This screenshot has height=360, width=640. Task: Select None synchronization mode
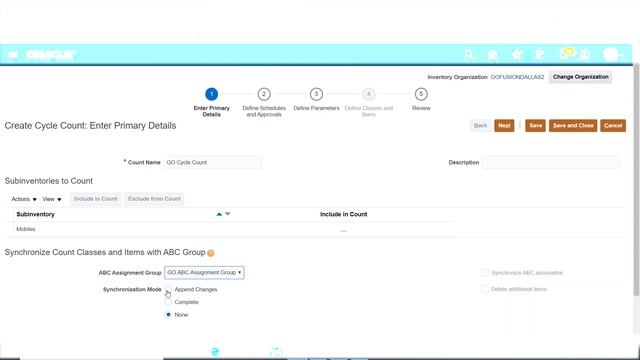168,315
